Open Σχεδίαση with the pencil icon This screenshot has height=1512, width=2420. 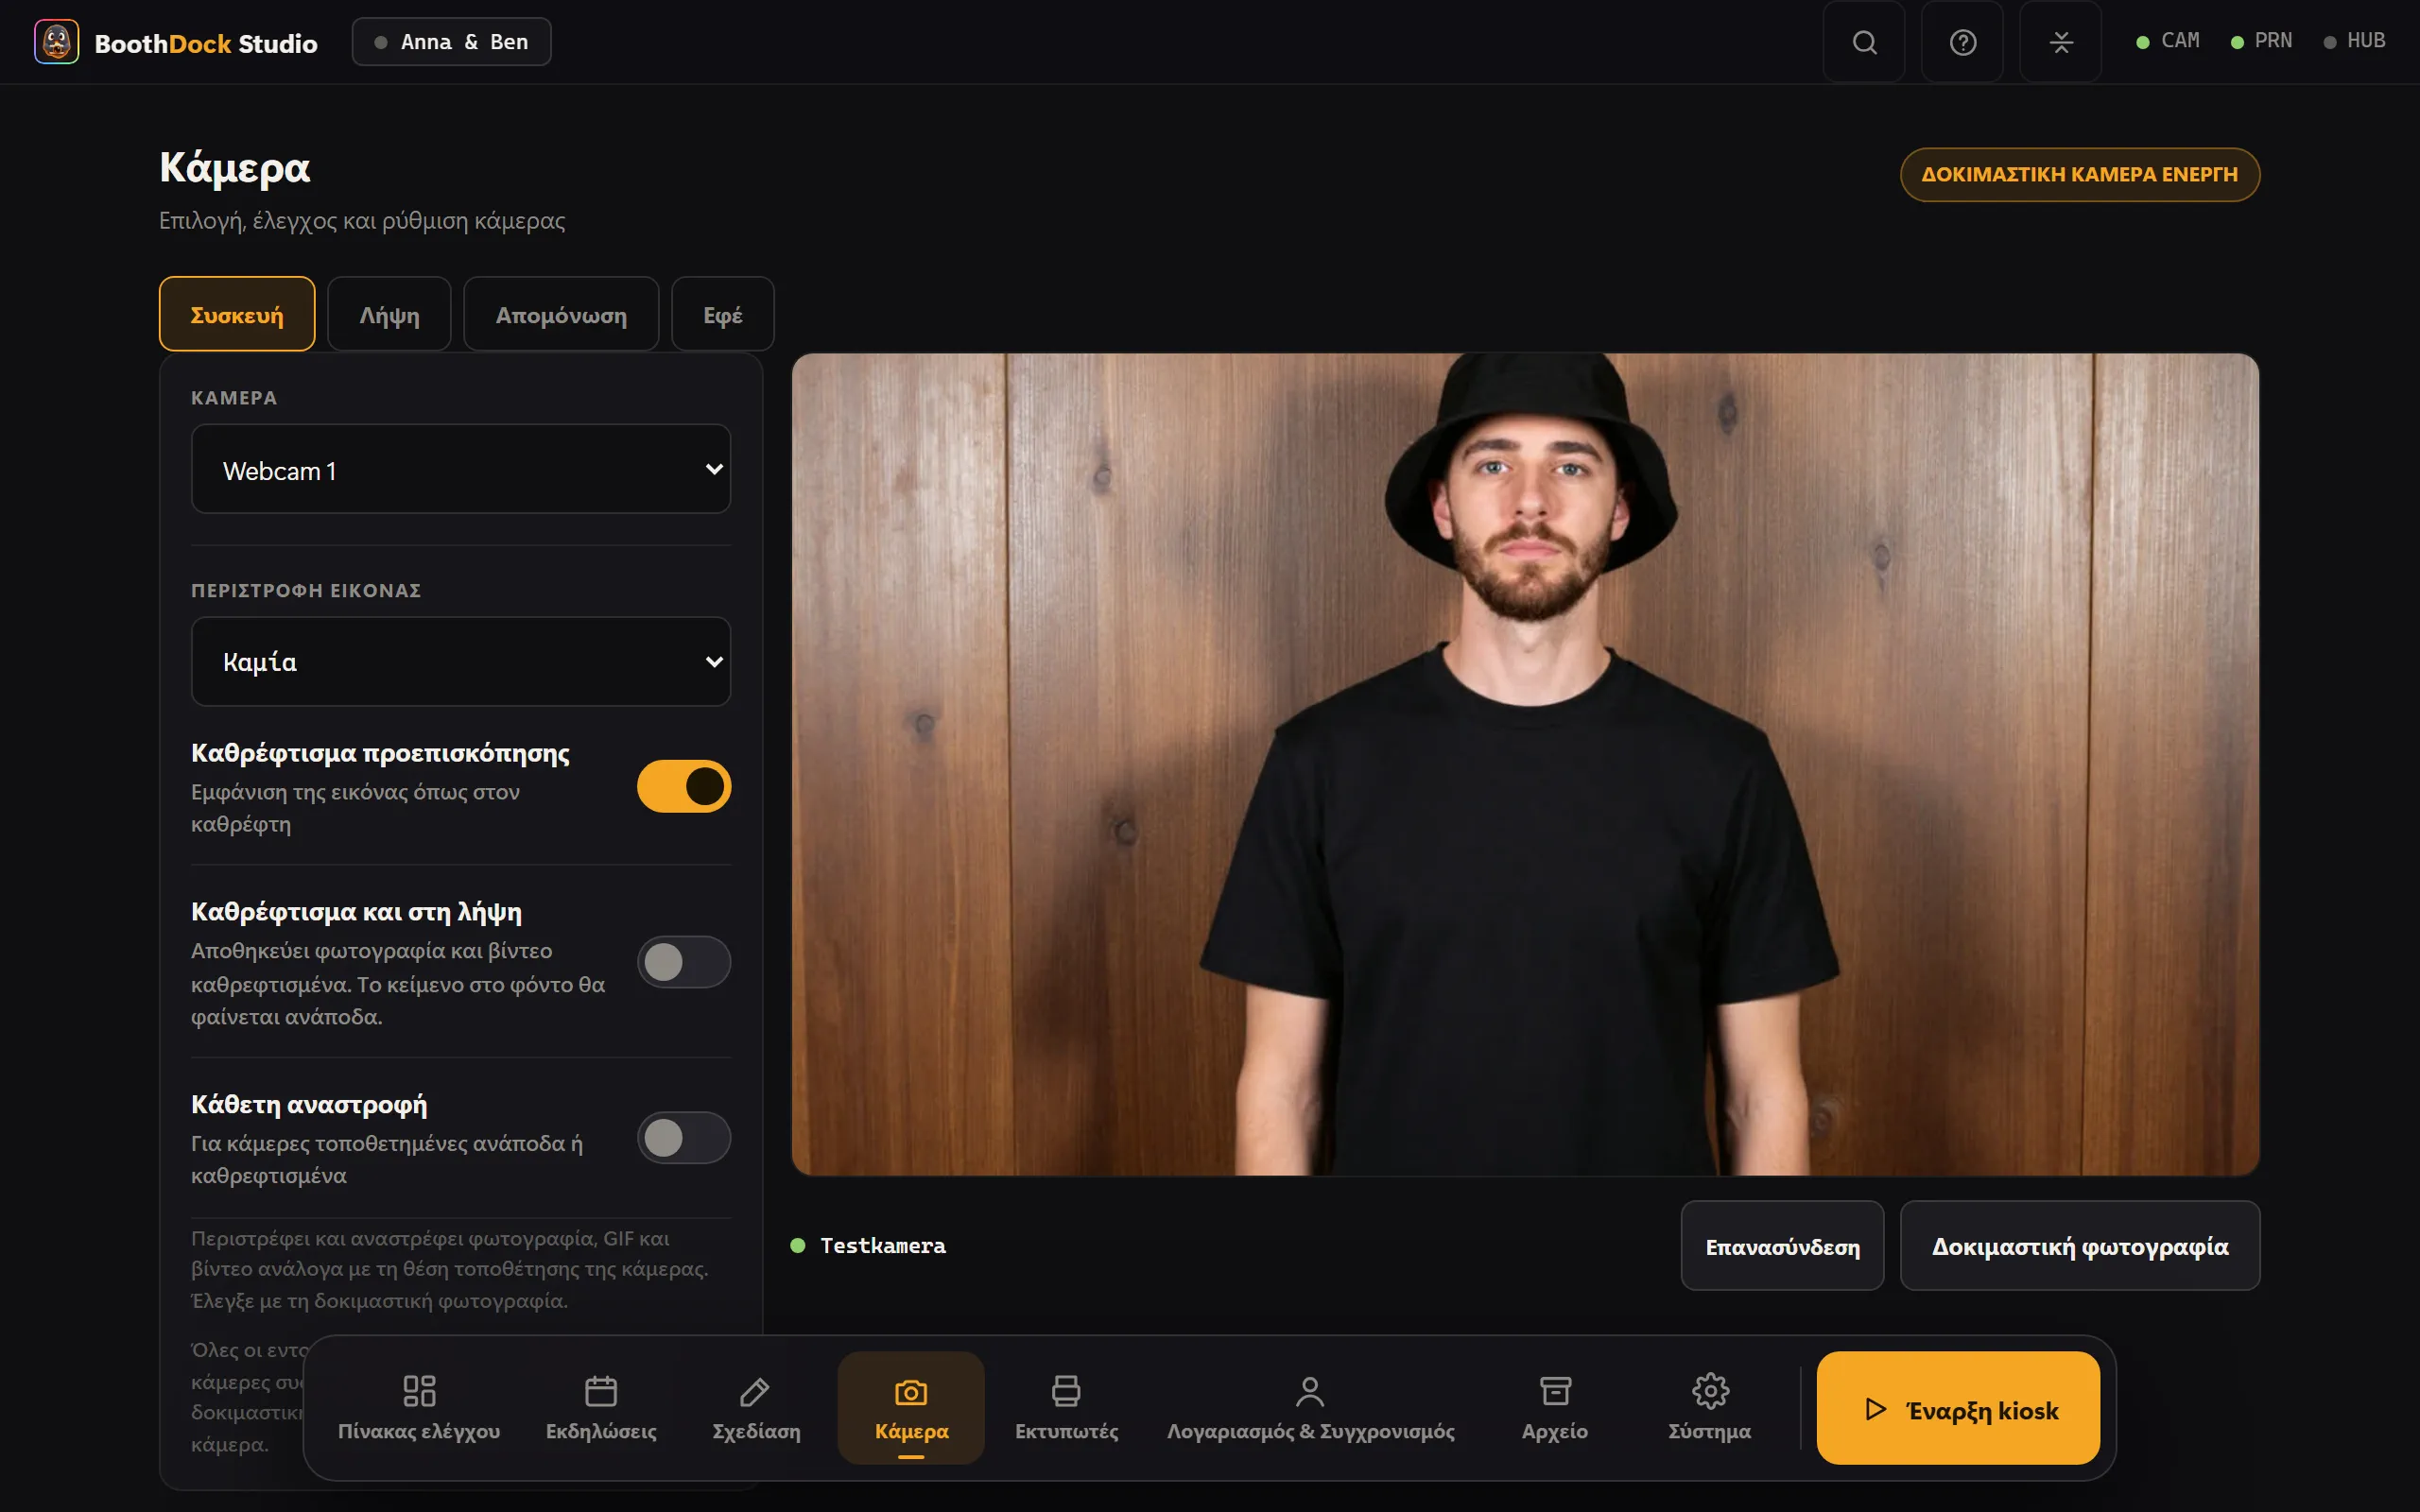coord(756,1407)
